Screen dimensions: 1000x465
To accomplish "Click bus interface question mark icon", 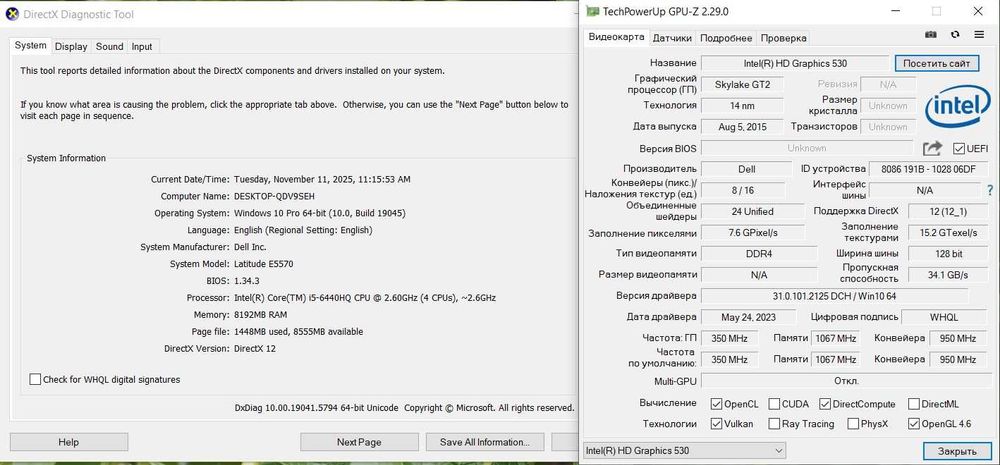I will 990,190.
